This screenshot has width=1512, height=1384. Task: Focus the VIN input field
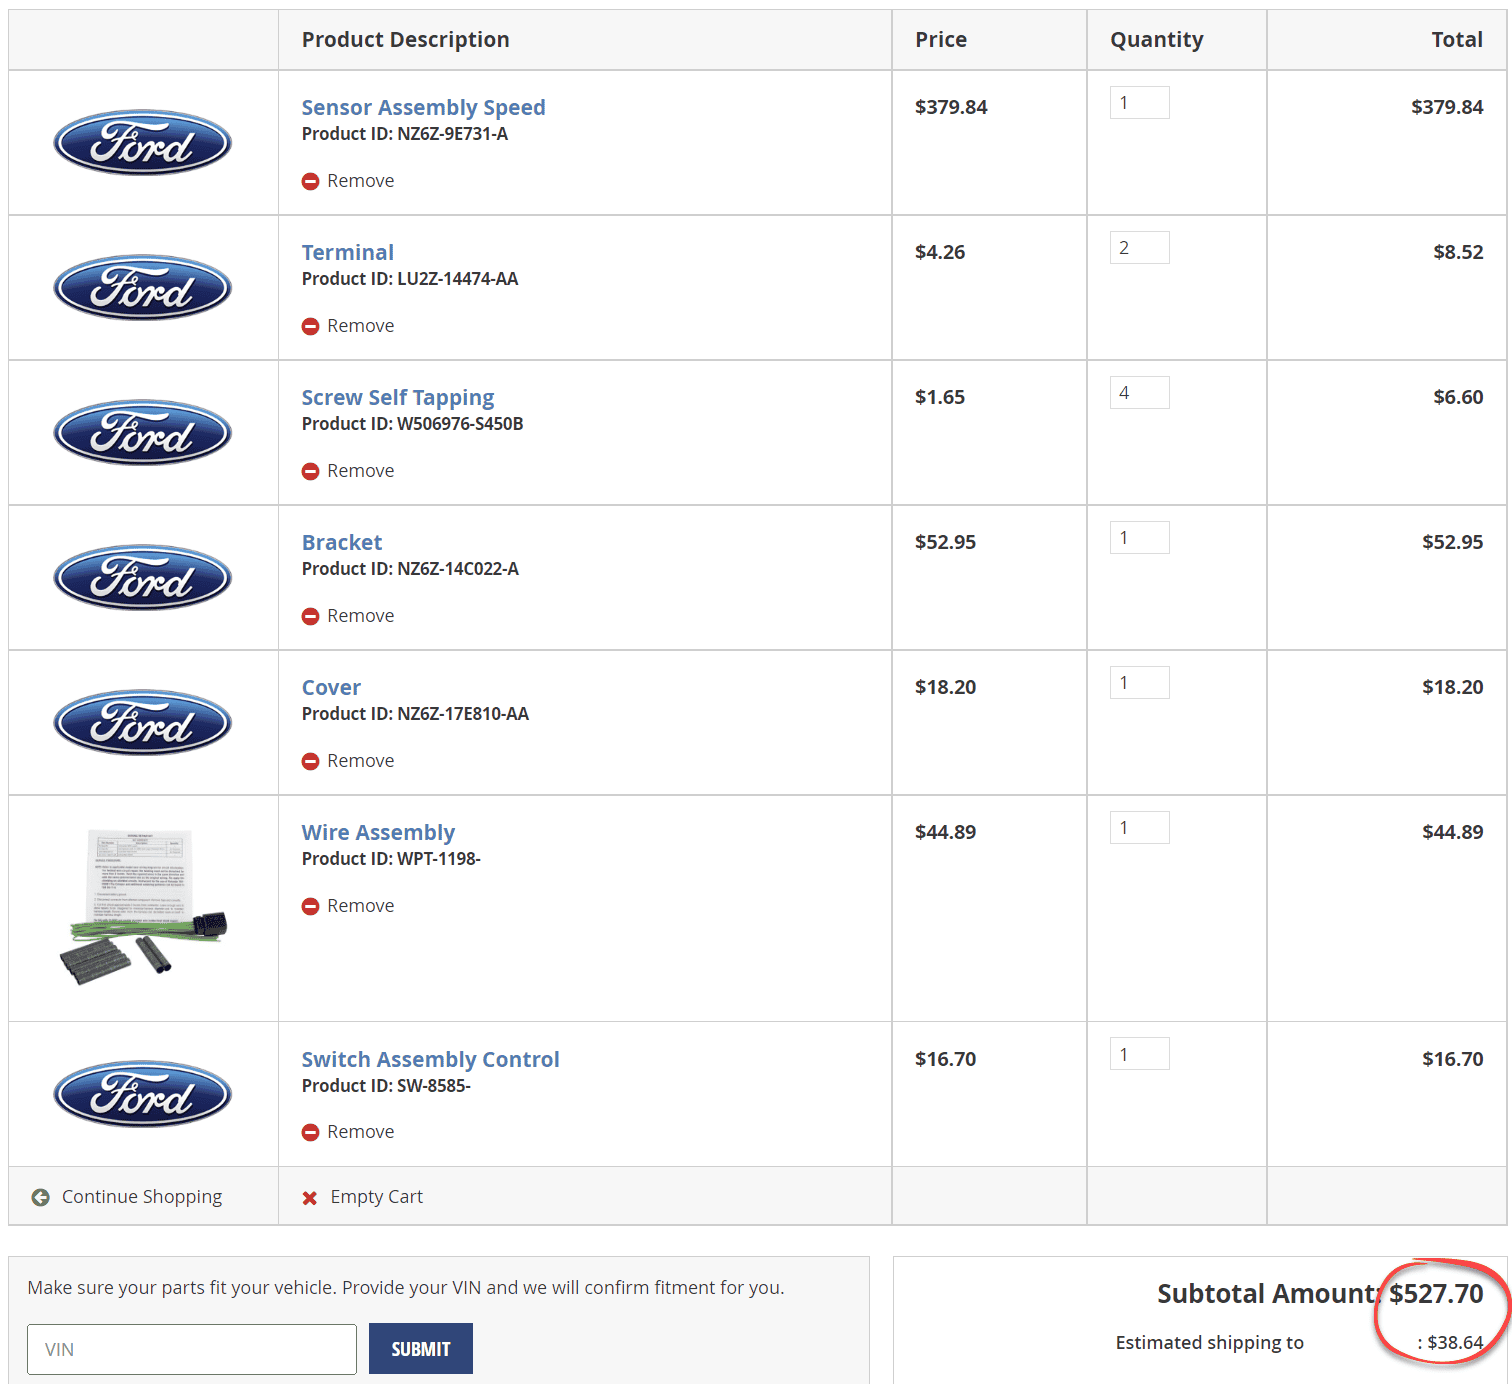tap(192, 1349)
